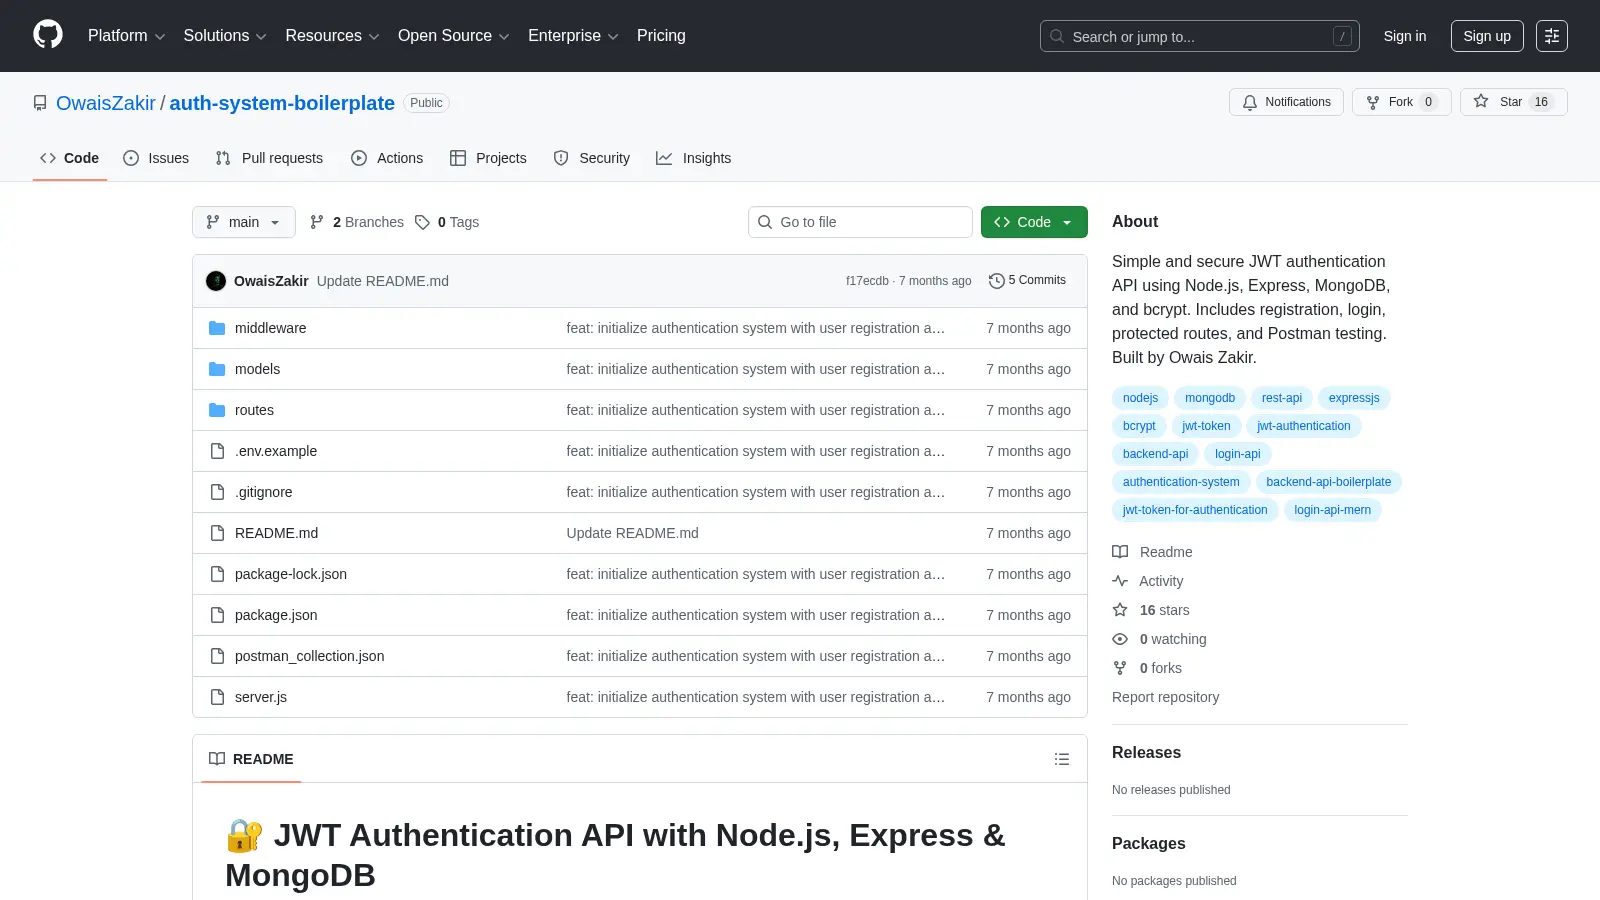1600x900 pixels.
Task: Switch to the Actions tab
Action: coord(387,158)
